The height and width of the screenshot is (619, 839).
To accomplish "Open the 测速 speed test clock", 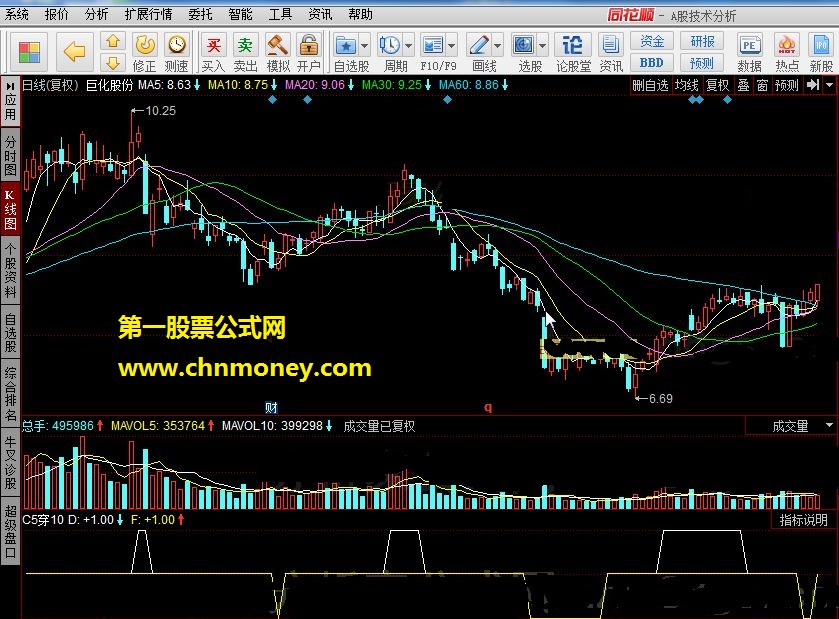I will (x=177, y=52).
